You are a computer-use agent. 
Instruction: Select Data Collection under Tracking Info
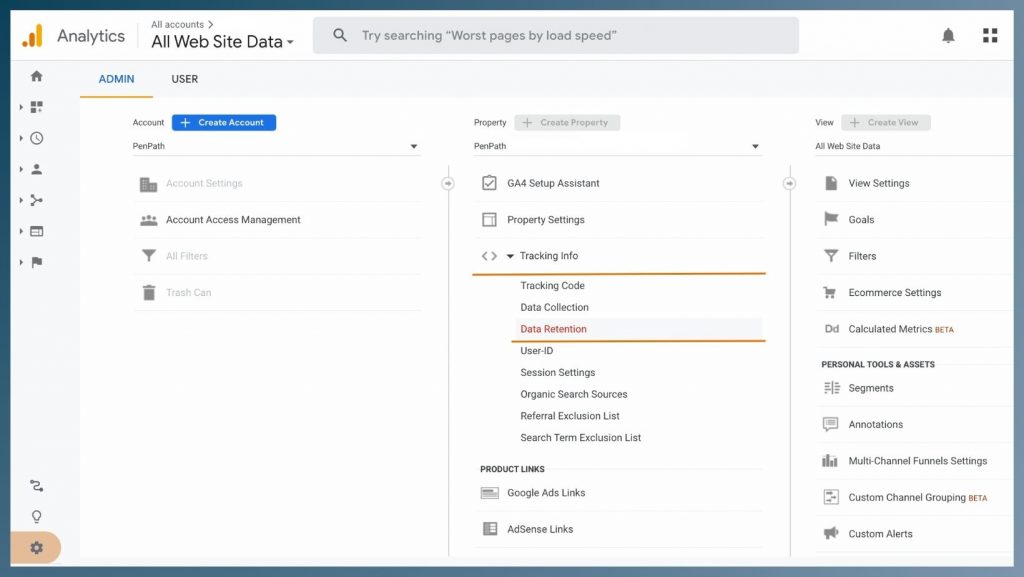[554, 307]
